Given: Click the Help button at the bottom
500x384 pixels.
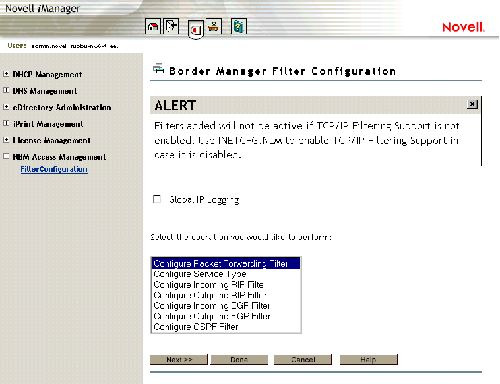Looking at the screenshot, I should (369, 359).
